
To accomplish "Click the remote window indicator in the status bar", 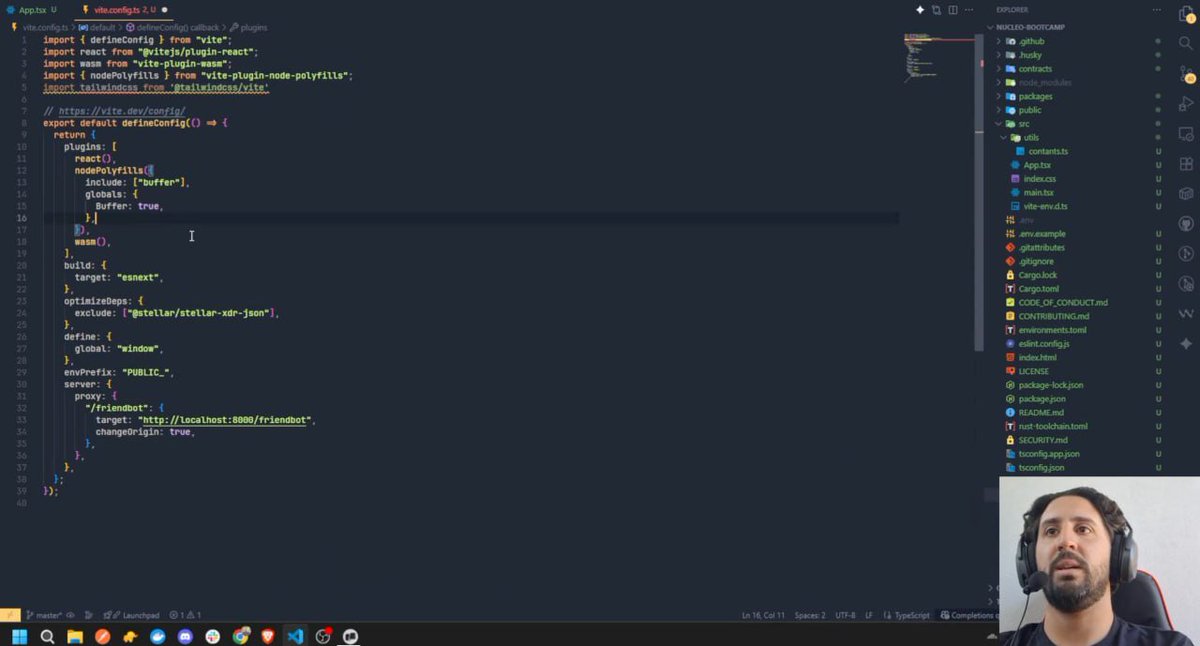I will click(10, 615).
